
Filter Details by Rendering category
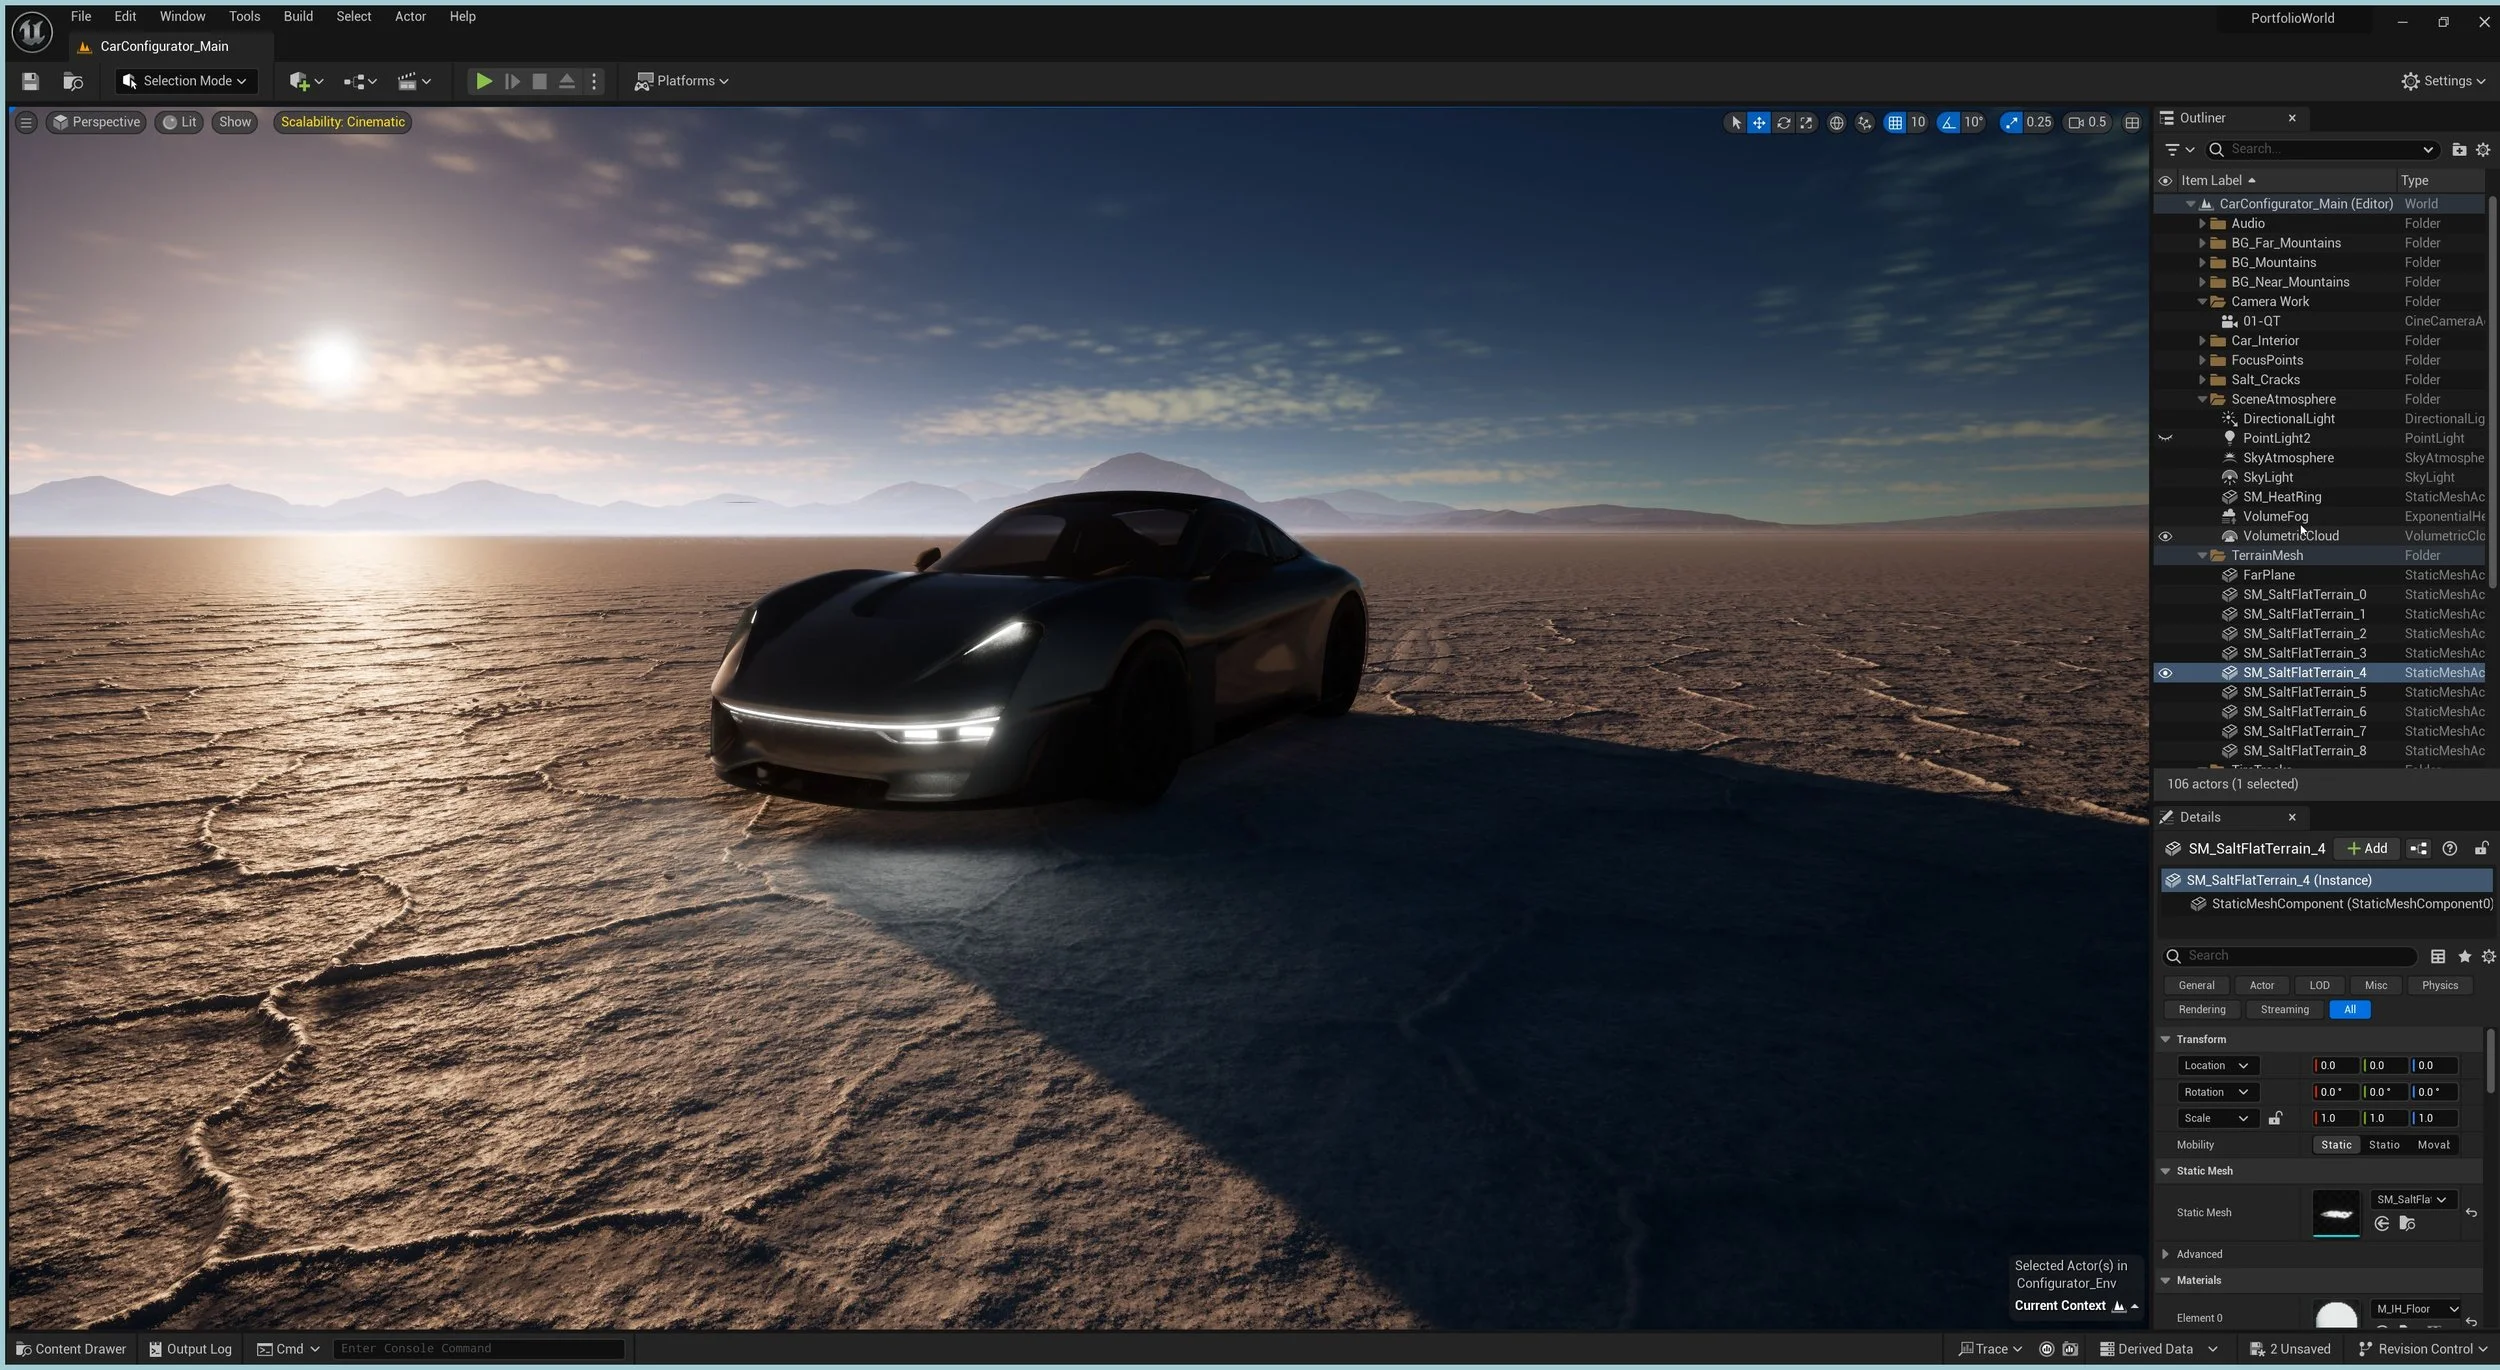pyautogui.click(x=2202, y=1010)
